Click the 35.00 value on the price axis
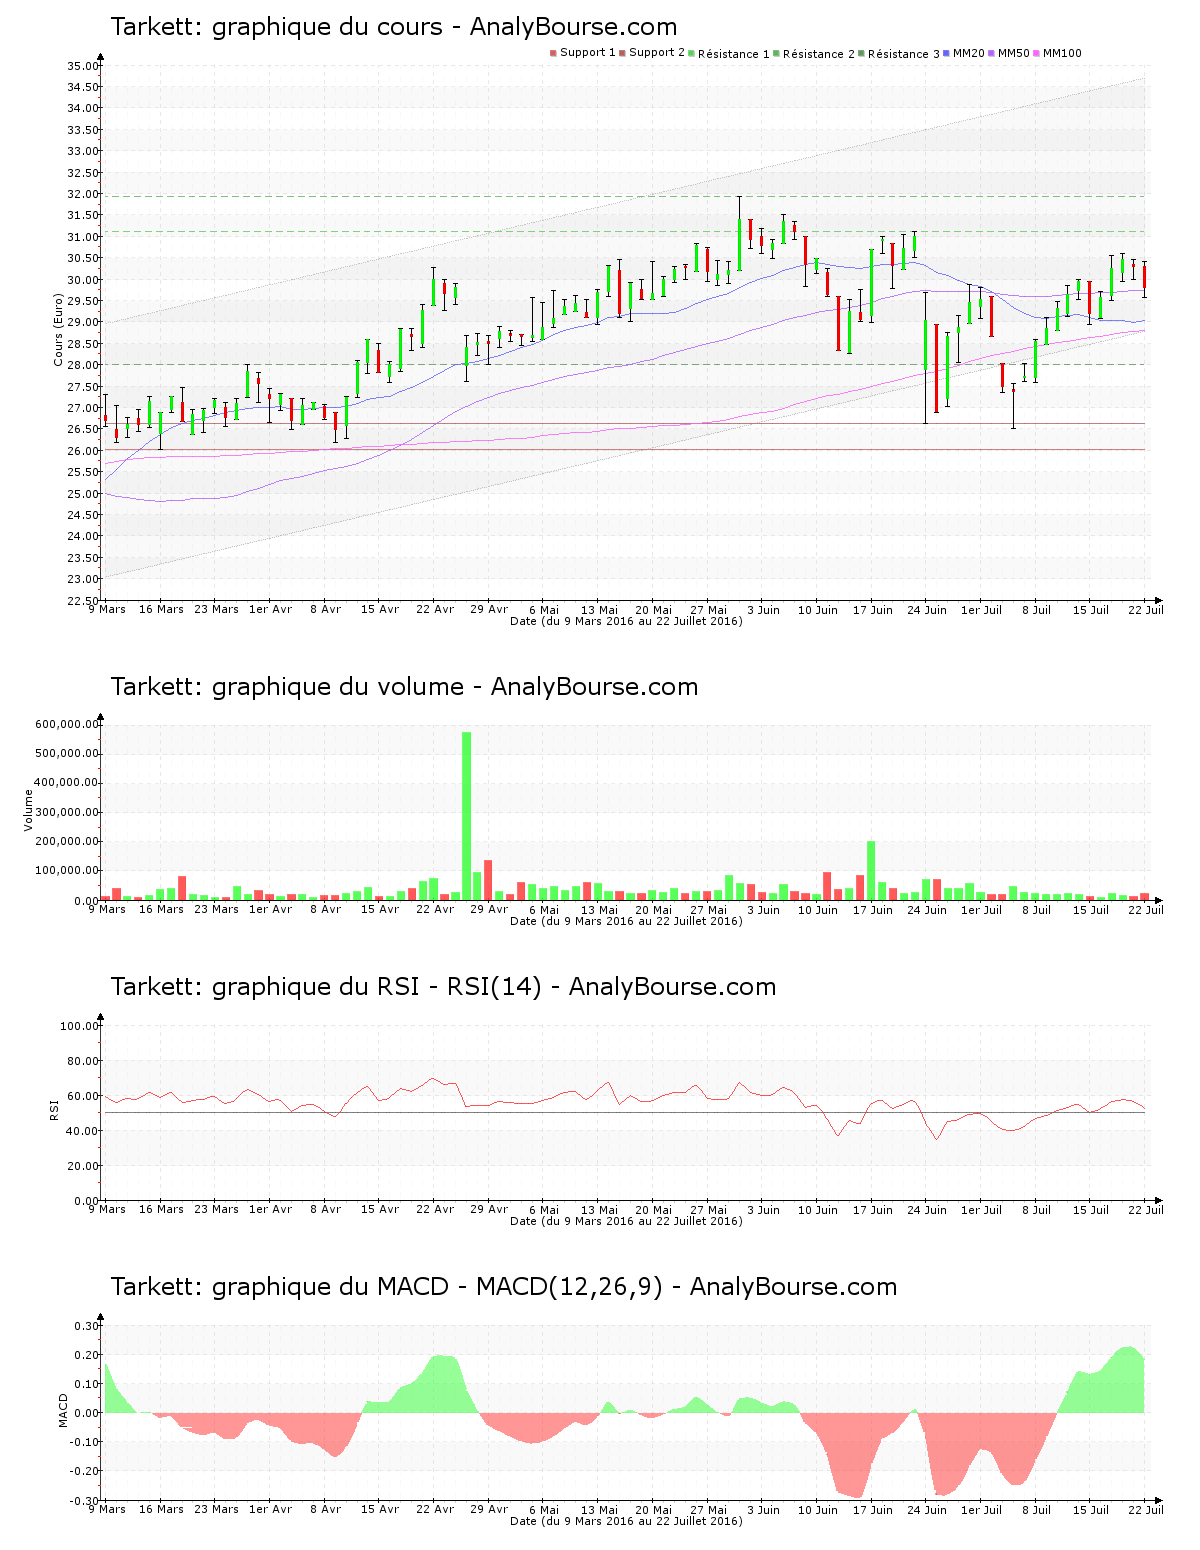 (x=83, y=66)
